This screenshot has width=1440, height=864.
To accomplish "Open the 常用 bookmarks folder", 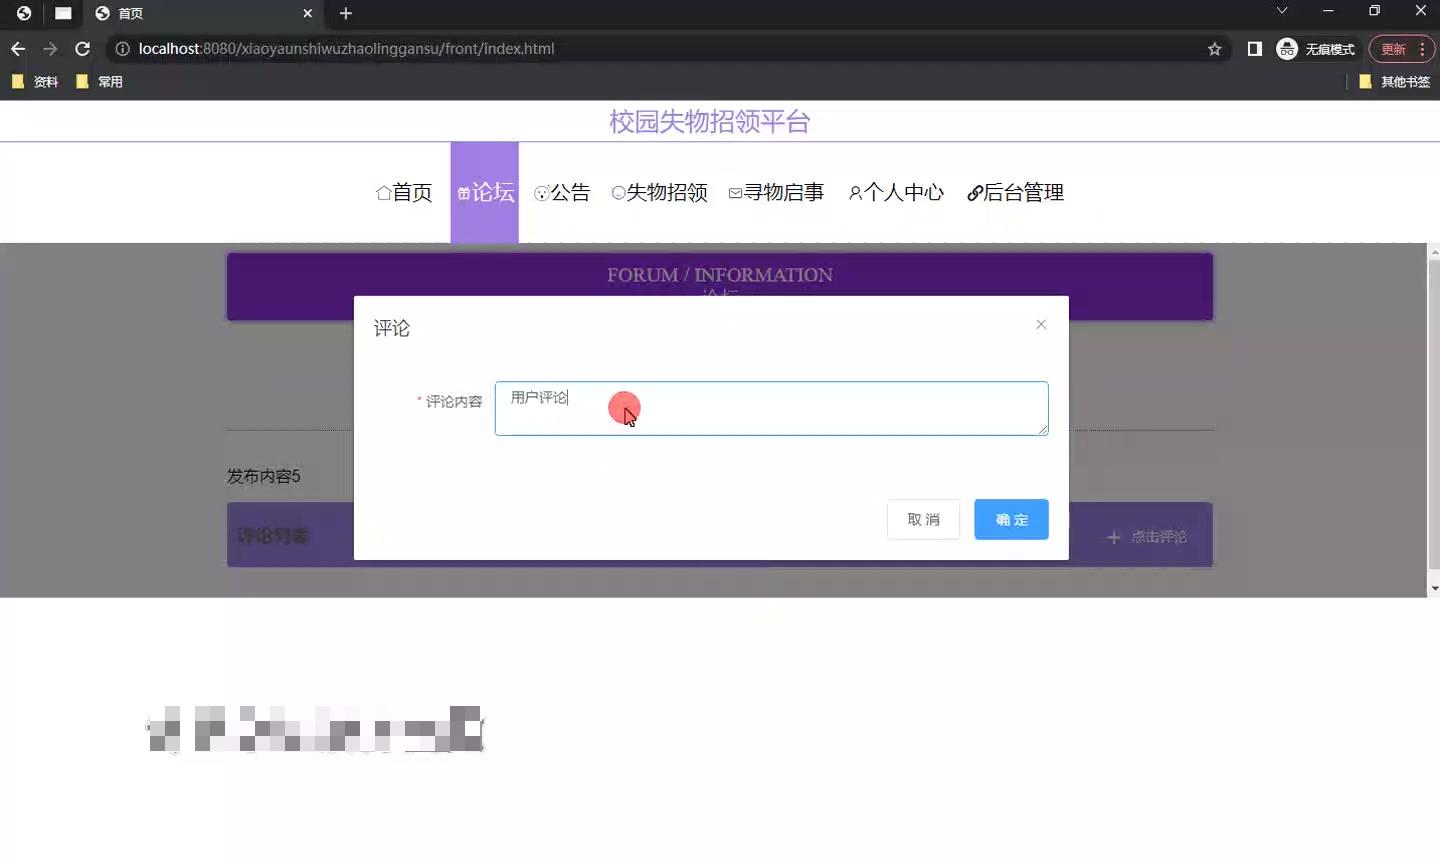I will click(99, 82).
